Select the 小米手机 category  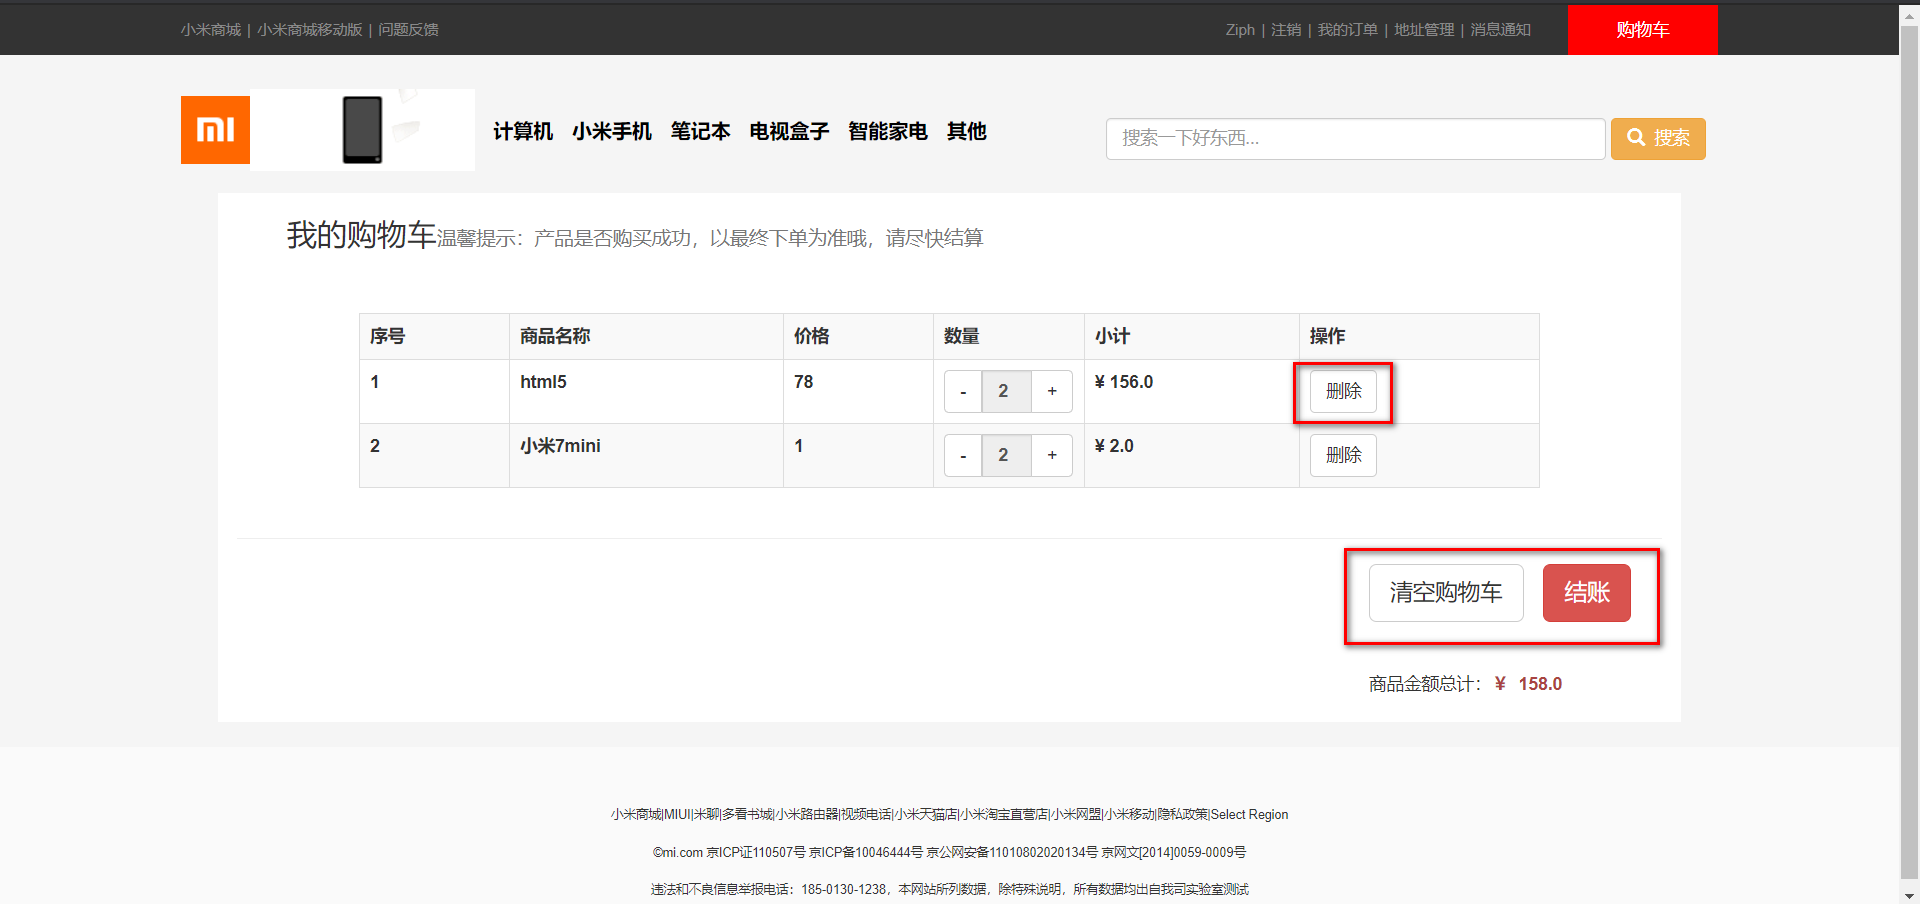coord(612,131)
